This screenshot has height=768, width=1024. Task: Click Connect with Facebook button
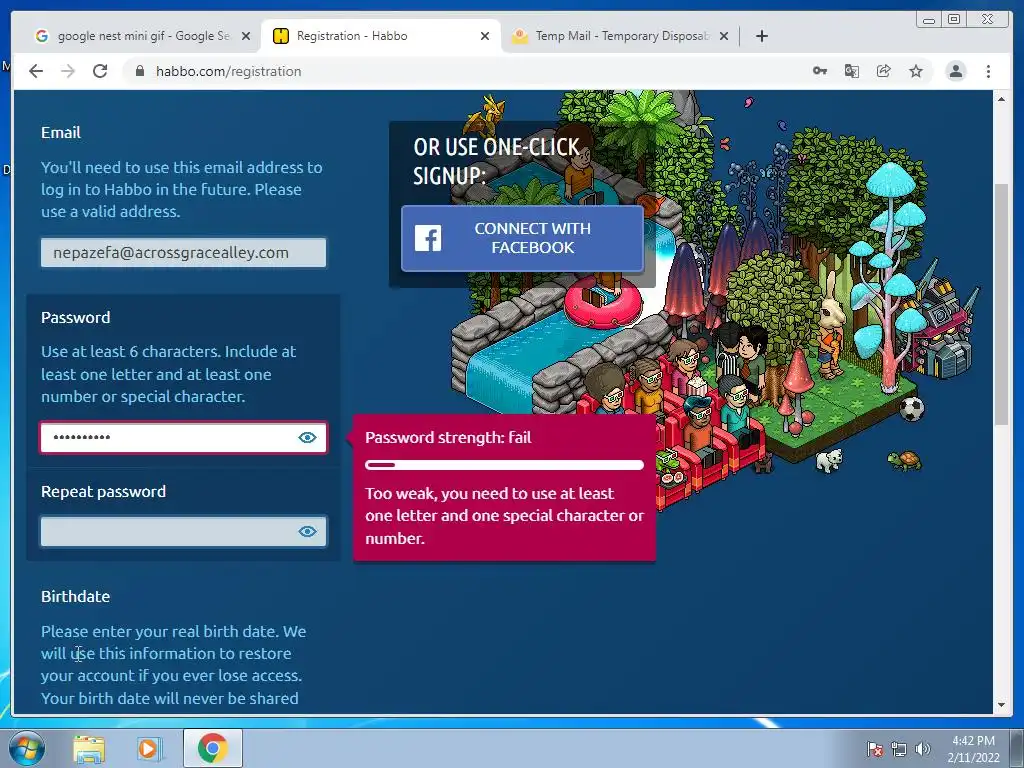[x=522, y=238]
